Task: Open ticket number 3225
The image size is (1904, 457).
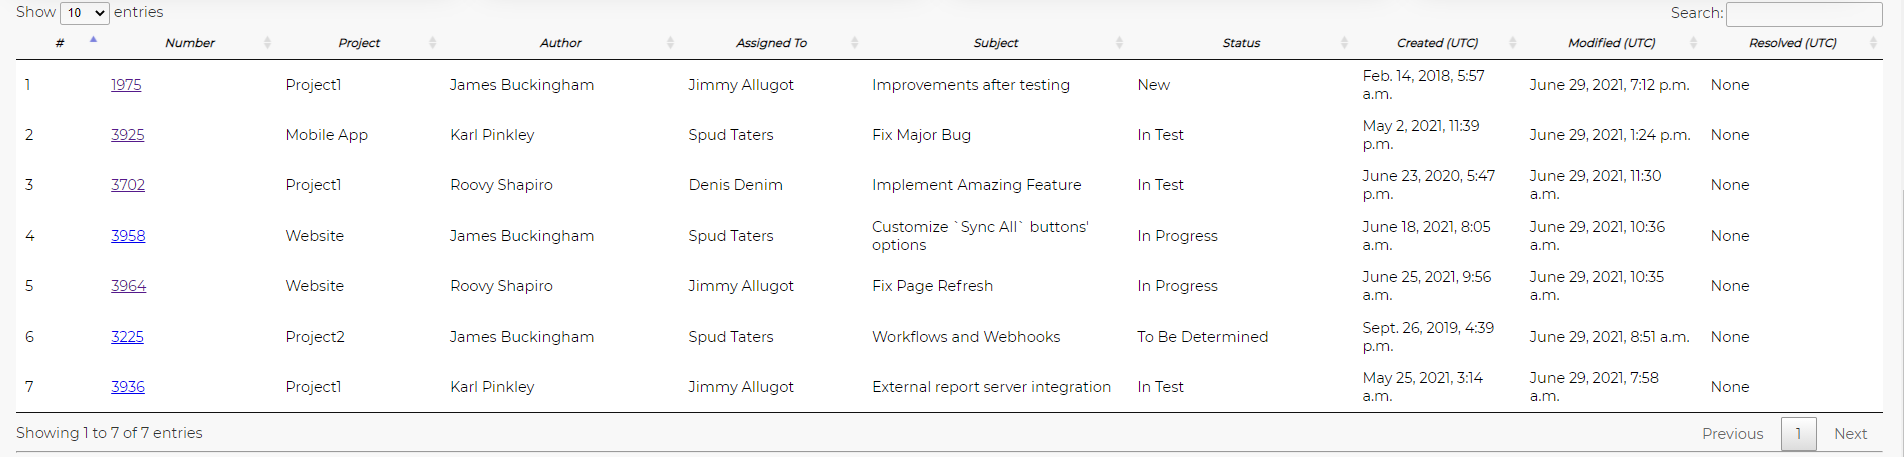Action: point(127,337)
